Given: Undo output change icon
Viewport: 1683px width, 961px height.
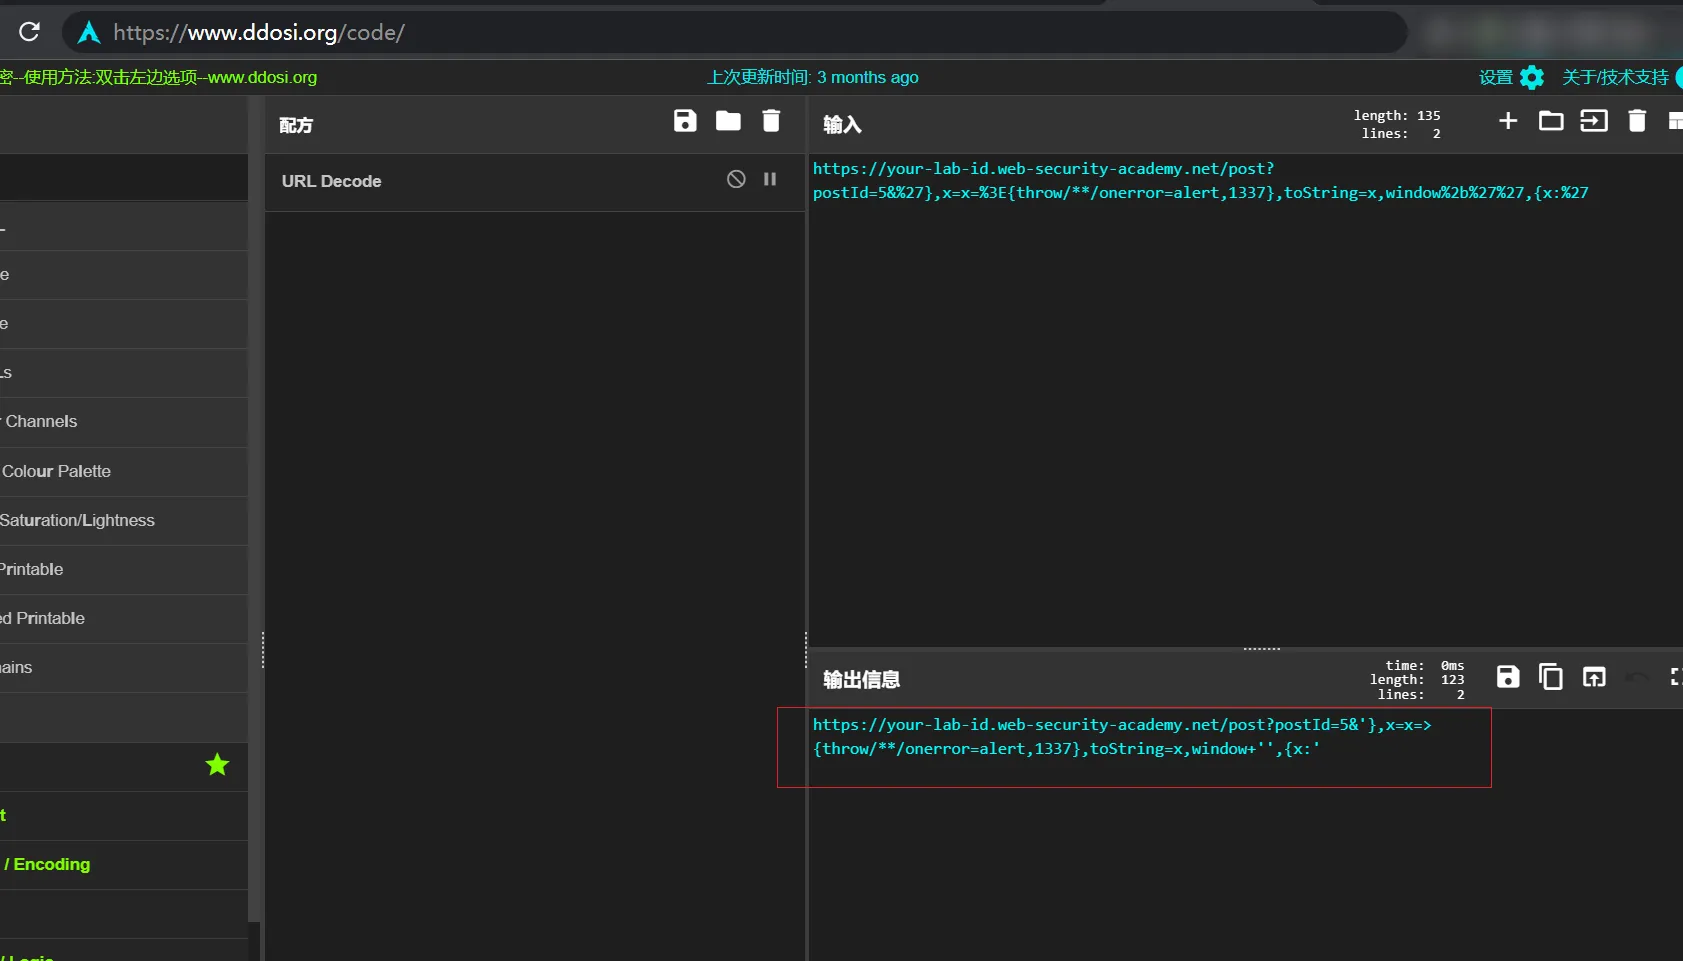Looking at the screenshot, I should [x=1637, y=677].
